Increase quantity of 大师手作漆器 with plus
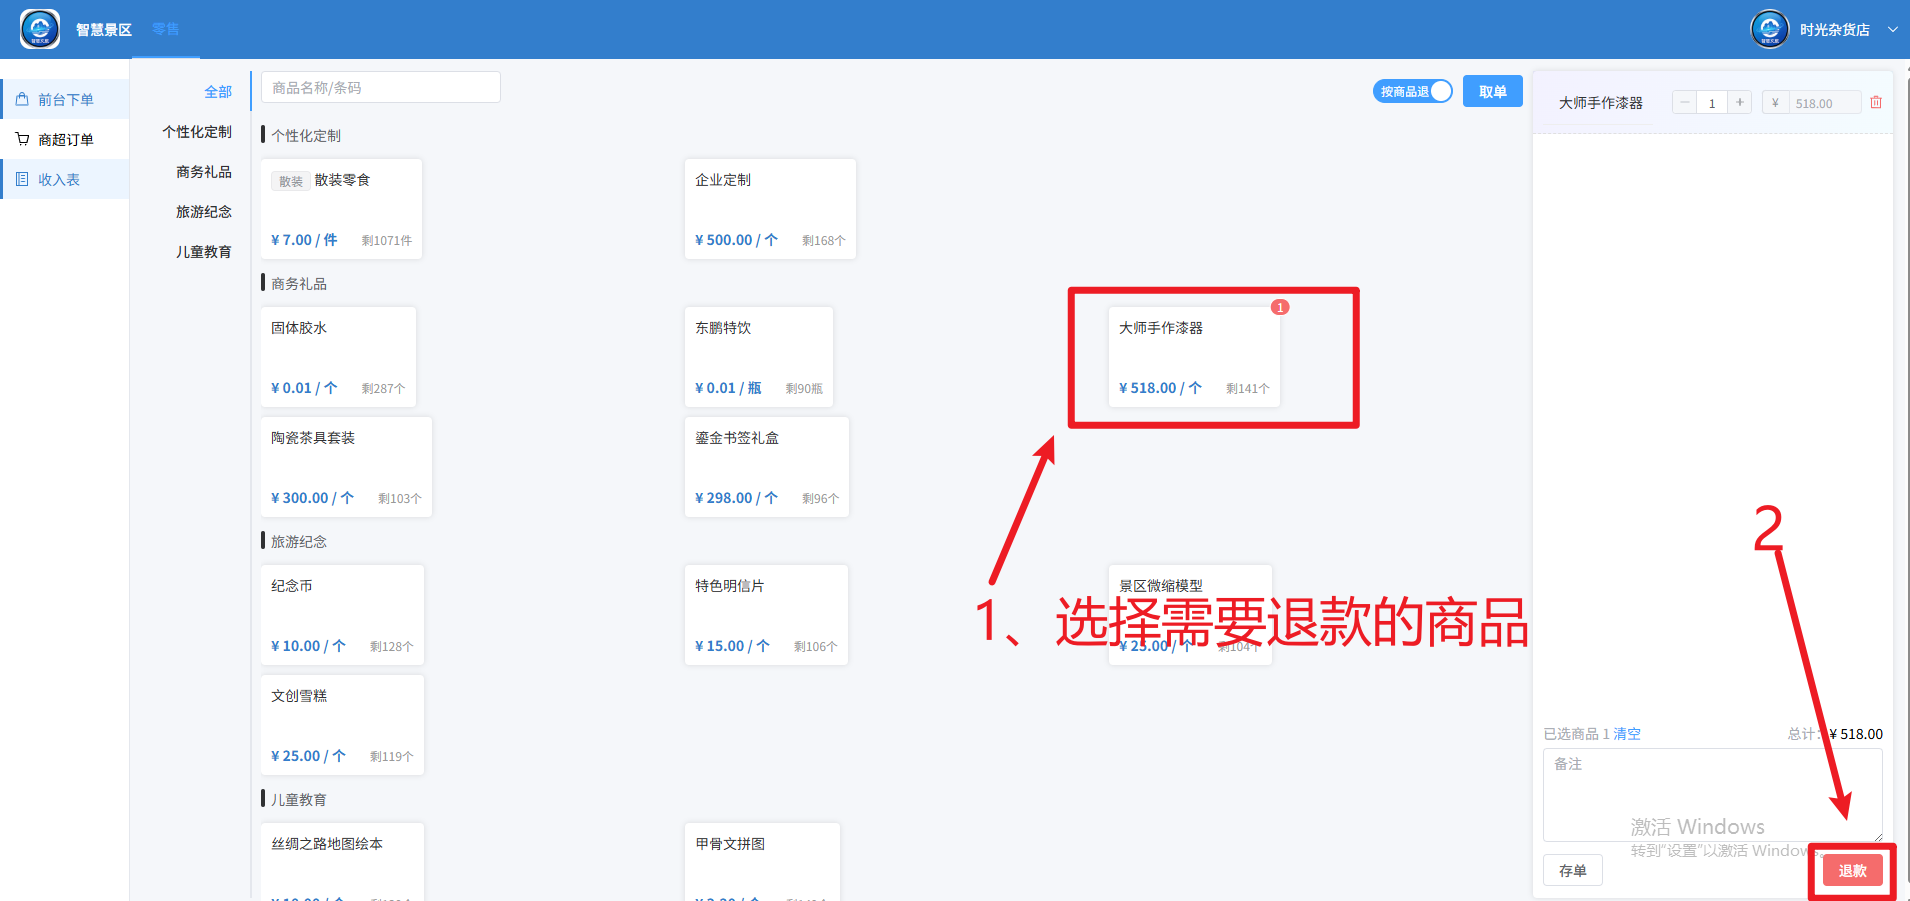The width and height of the screenshot is (1910, 901). (1740, 102)
